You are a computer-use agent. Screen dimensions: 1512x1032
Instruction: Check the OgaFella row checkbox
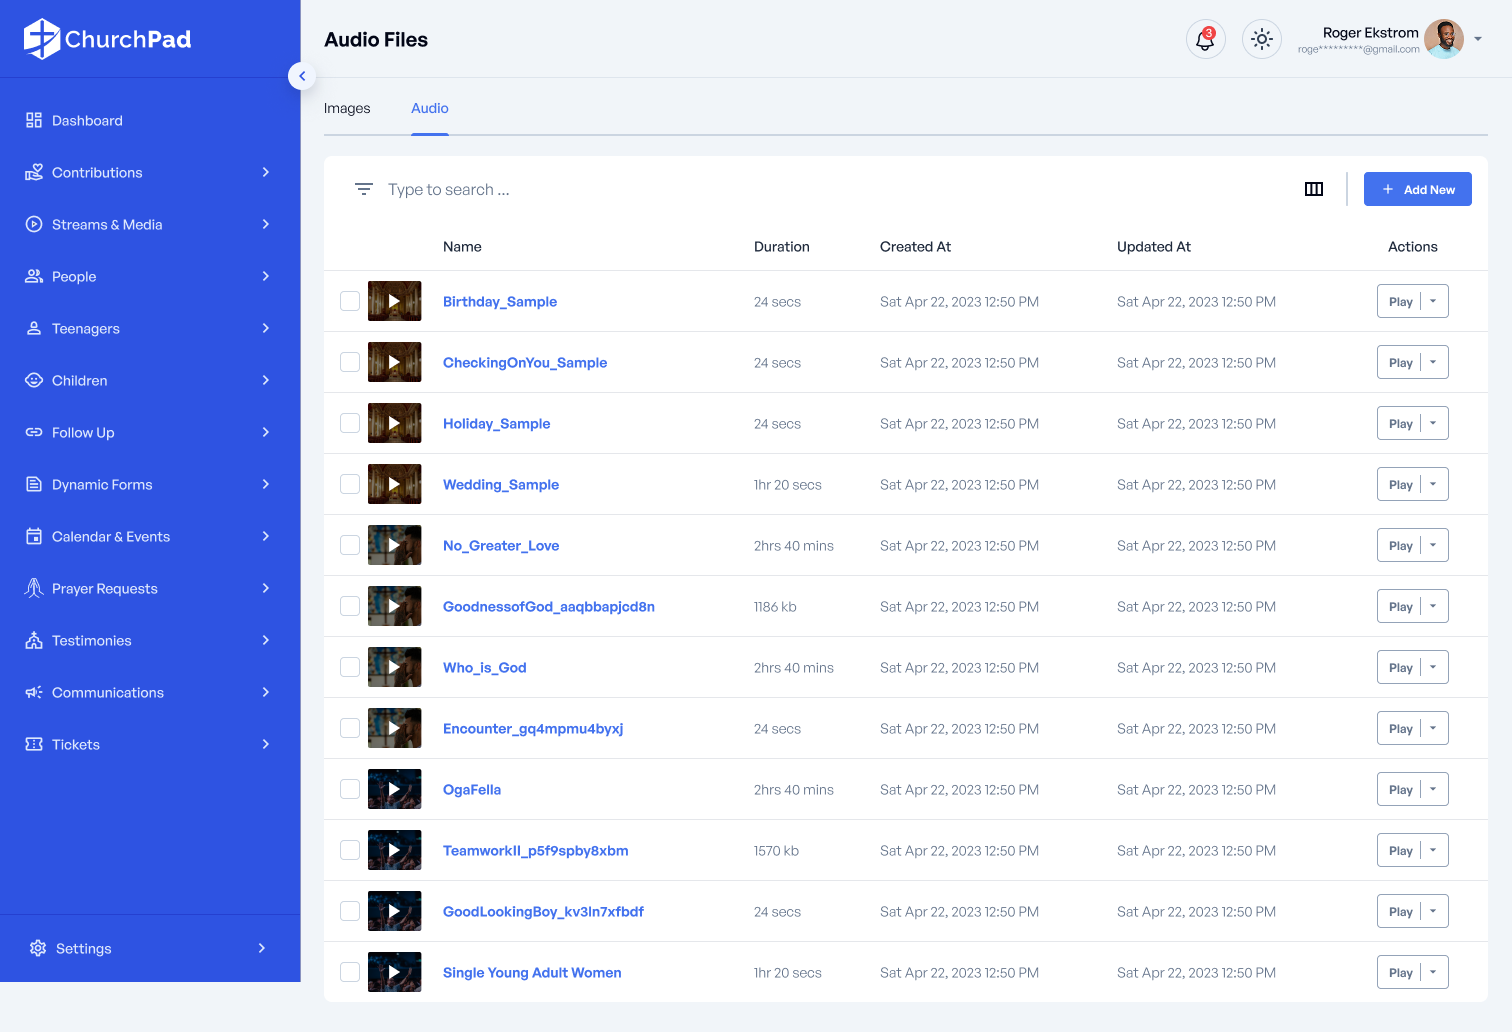350,789
